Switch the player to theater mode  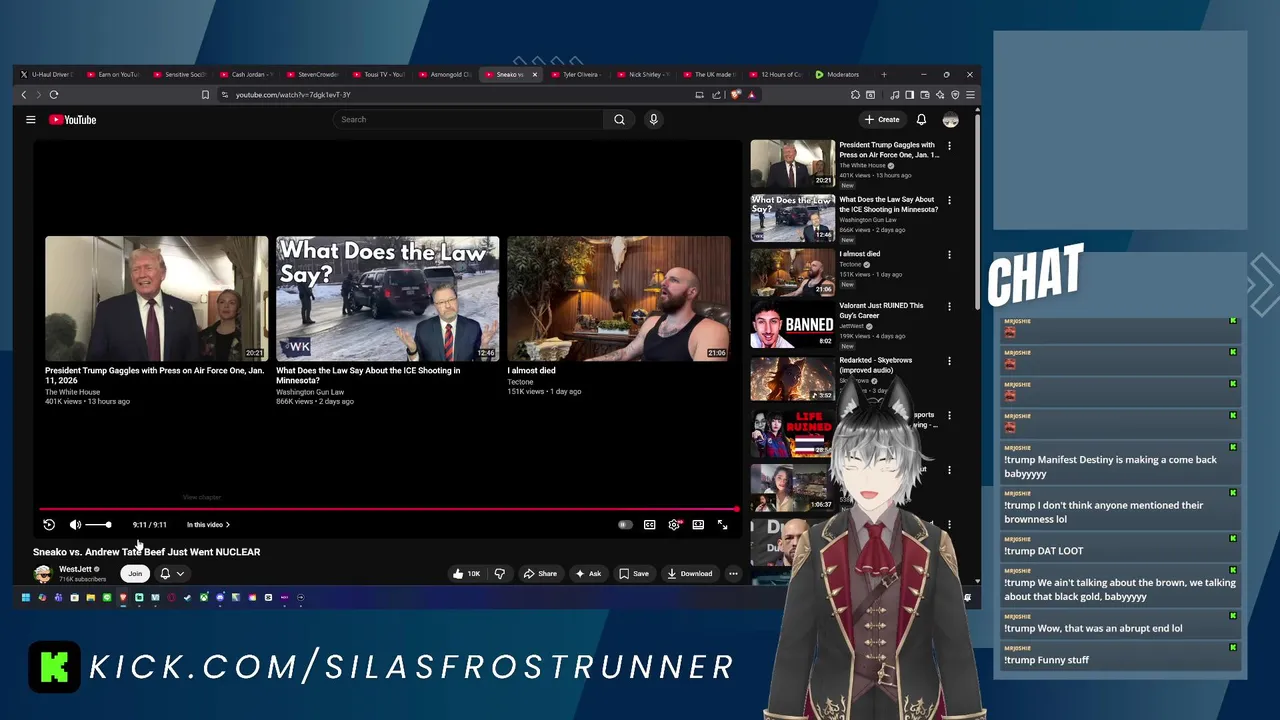698,525
